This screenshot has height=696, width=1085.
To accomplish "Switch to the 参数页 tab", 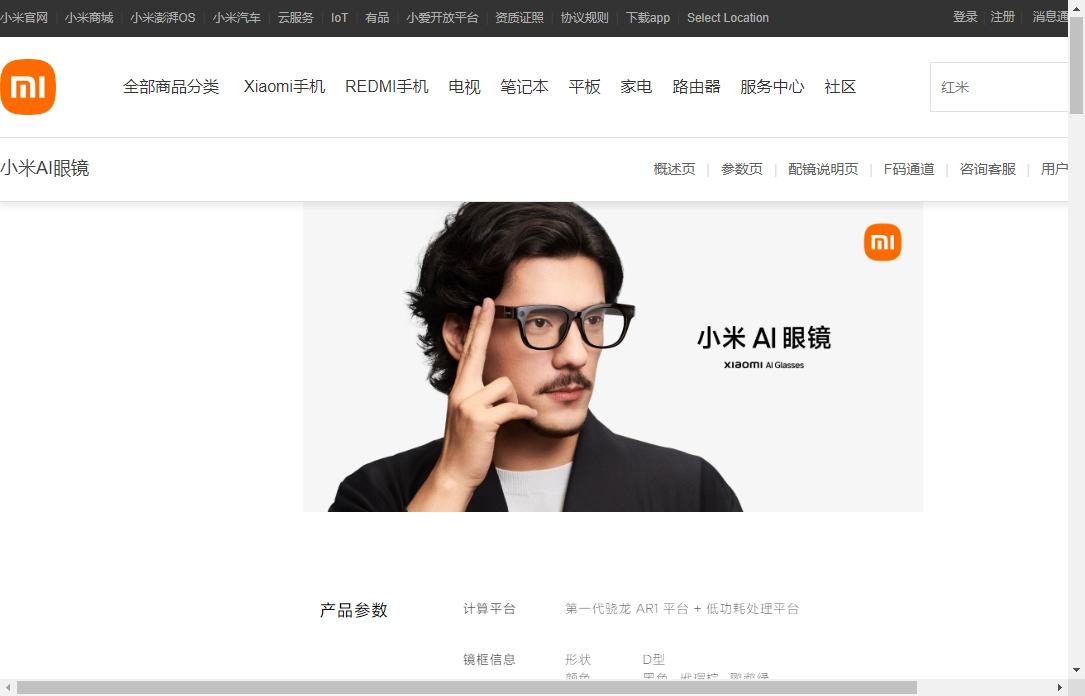I will point(741,169).
